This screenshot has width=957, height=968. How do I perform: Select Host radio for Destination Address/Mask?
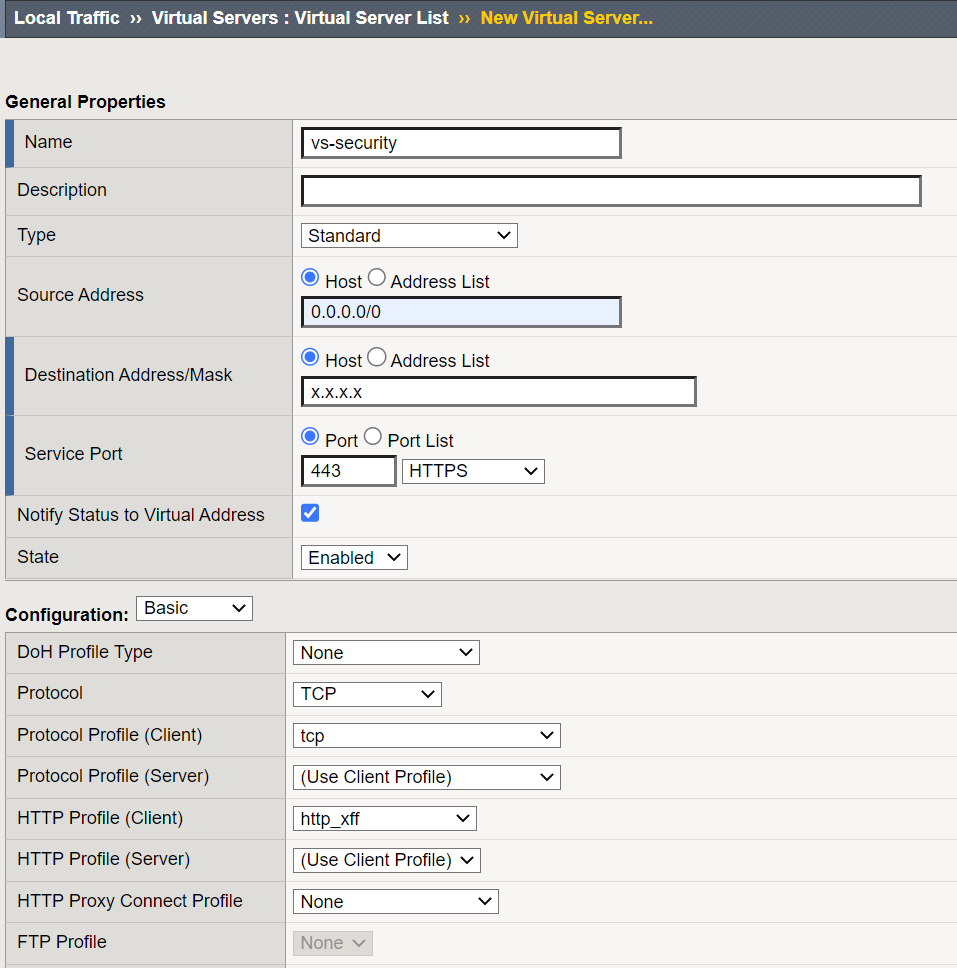tap(310, 357)
